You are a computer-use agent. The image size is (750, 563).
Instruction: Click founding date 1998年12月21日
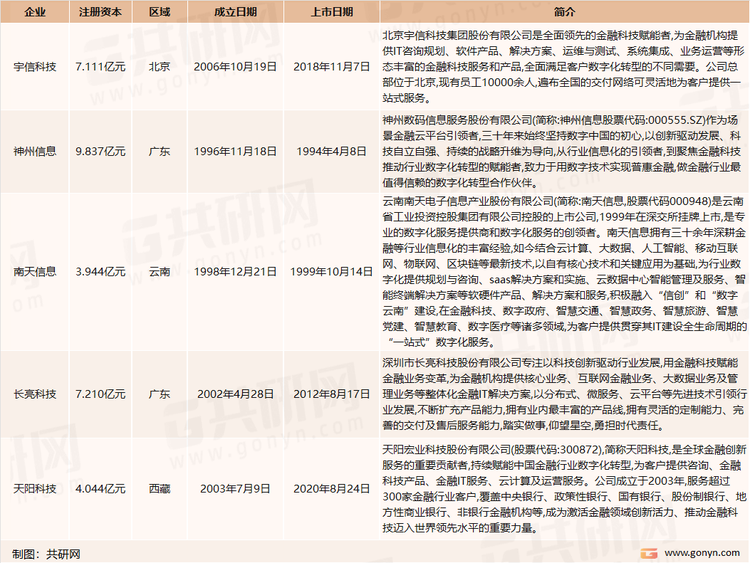235,272
